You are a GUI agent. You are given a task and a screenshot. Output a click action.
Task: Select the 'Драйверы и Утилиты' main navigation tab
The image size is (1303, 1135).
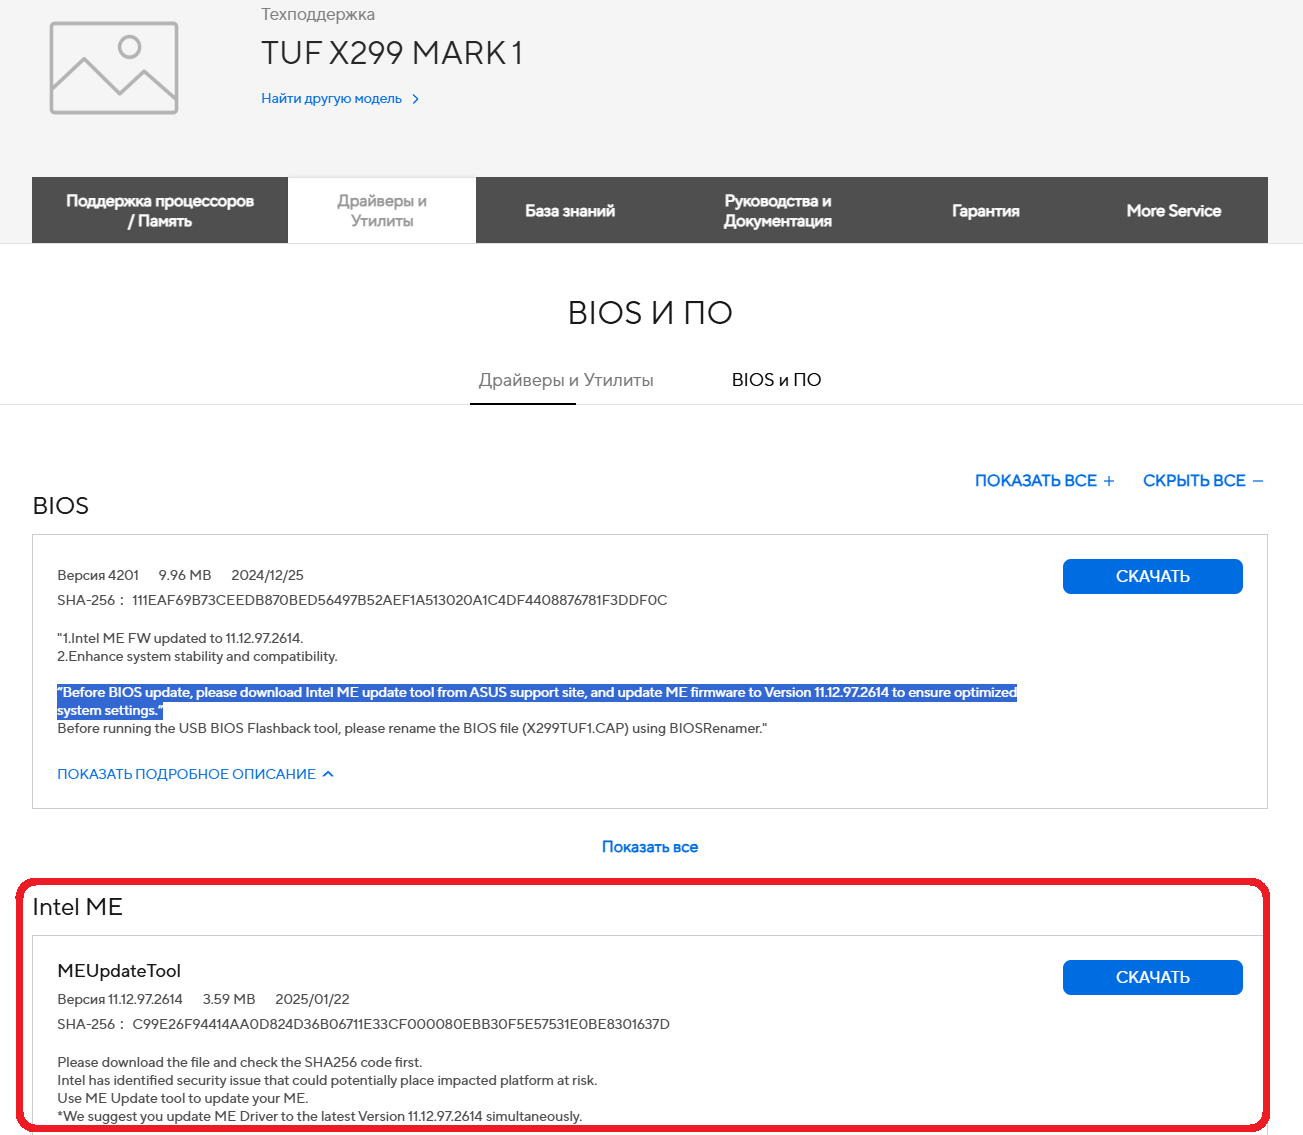pos(382,210)
